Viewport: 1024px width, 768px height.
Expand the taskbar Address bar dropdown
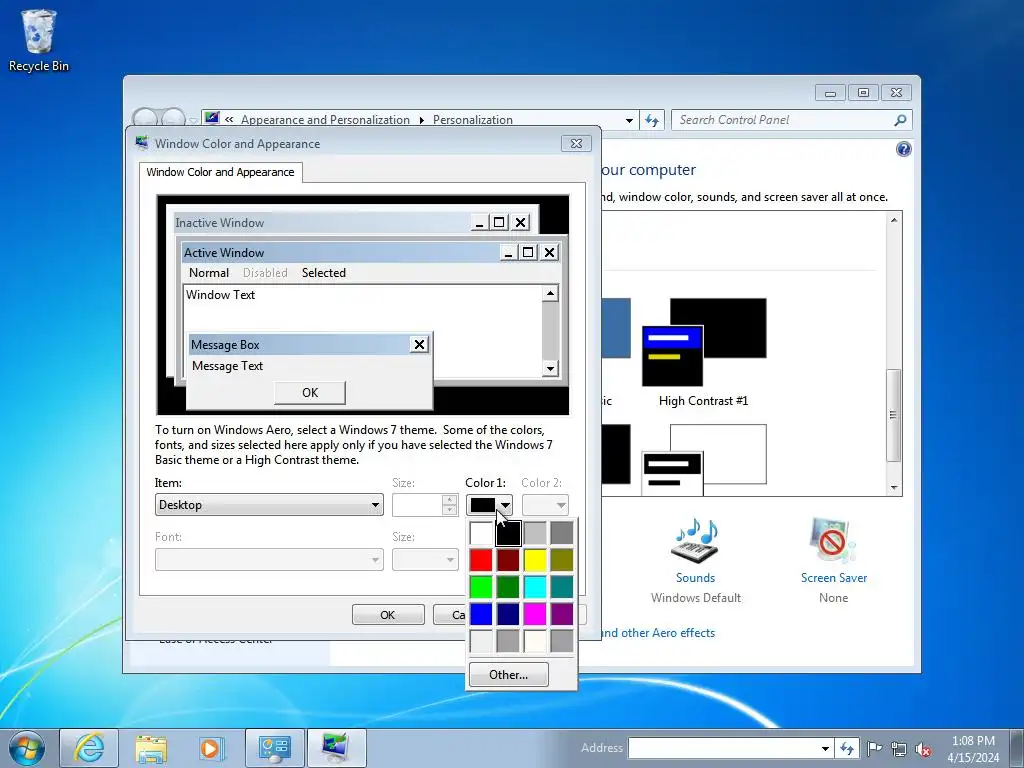(825, 748)
